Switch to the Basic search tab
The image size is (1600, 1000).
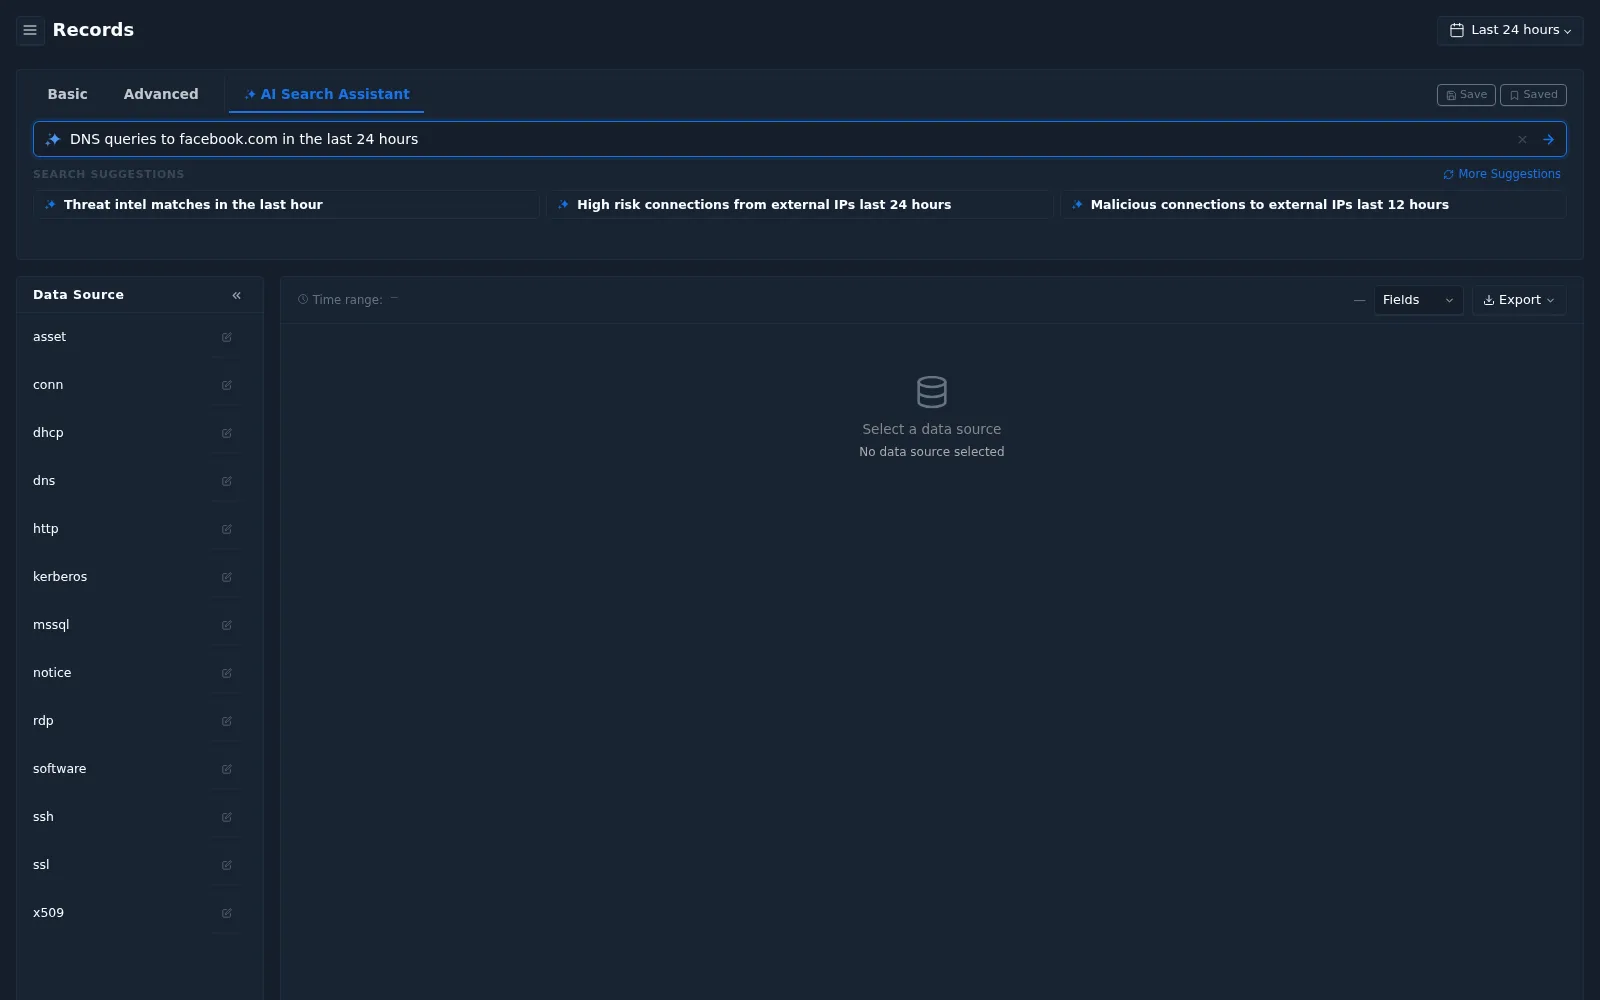tap(68, 94)
